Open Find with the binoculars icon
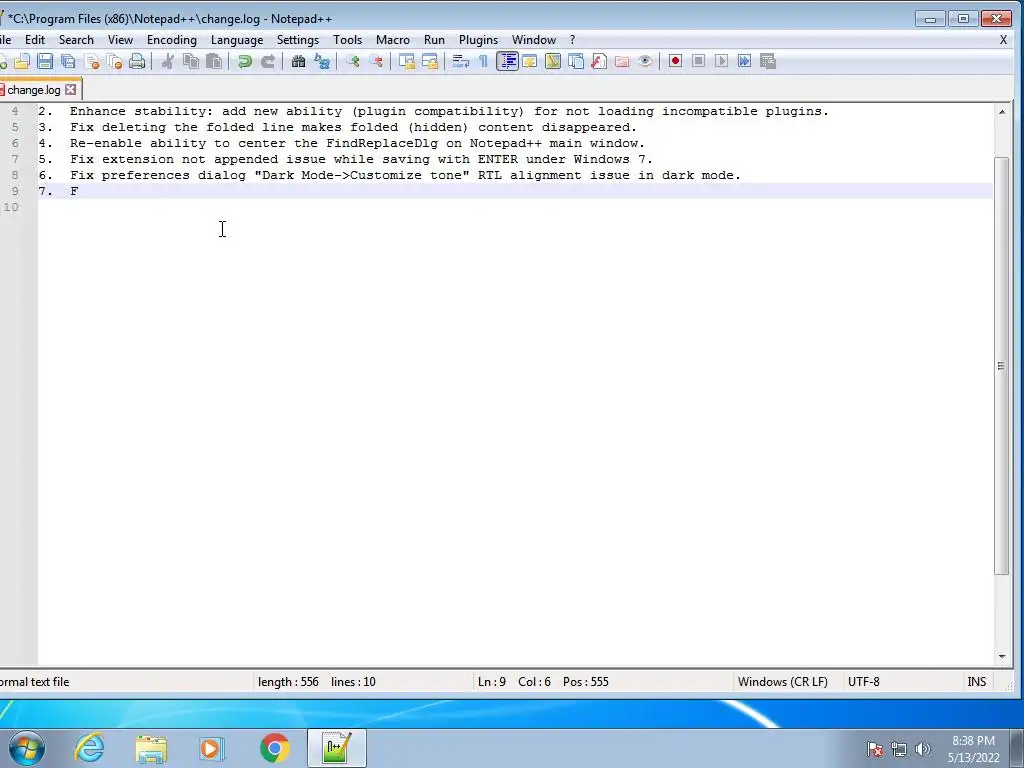This screenshot has height=768, width=1024. coord(298,61)
